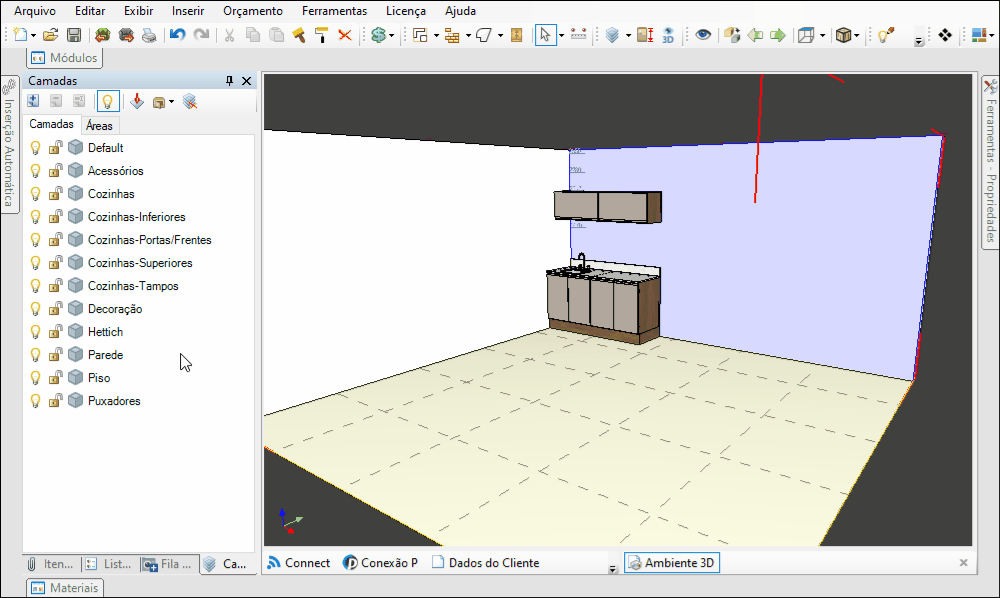This screenshot has width=1000, height=598.
Task: Click the layers stack icon in main toolbar
Action: [612, 34]
